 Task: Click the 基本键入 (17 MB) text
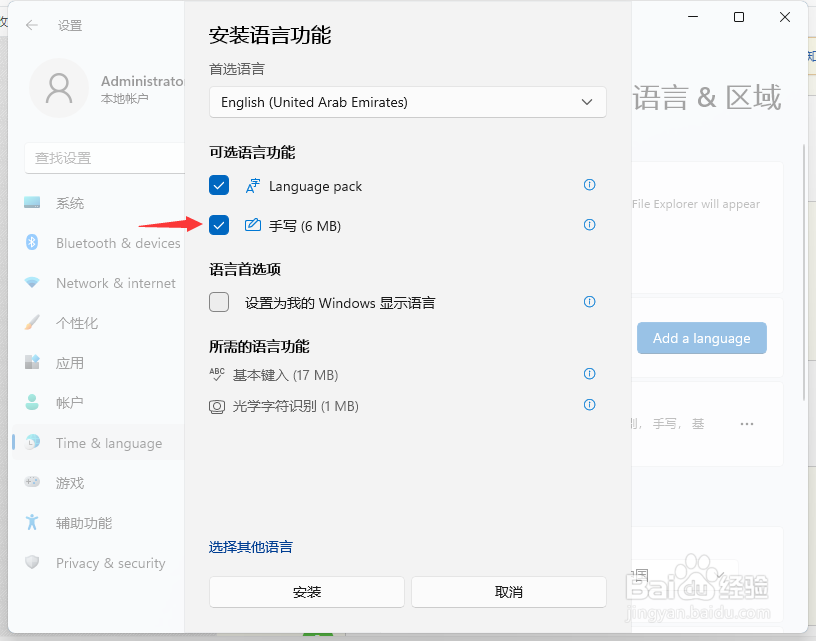285,375
